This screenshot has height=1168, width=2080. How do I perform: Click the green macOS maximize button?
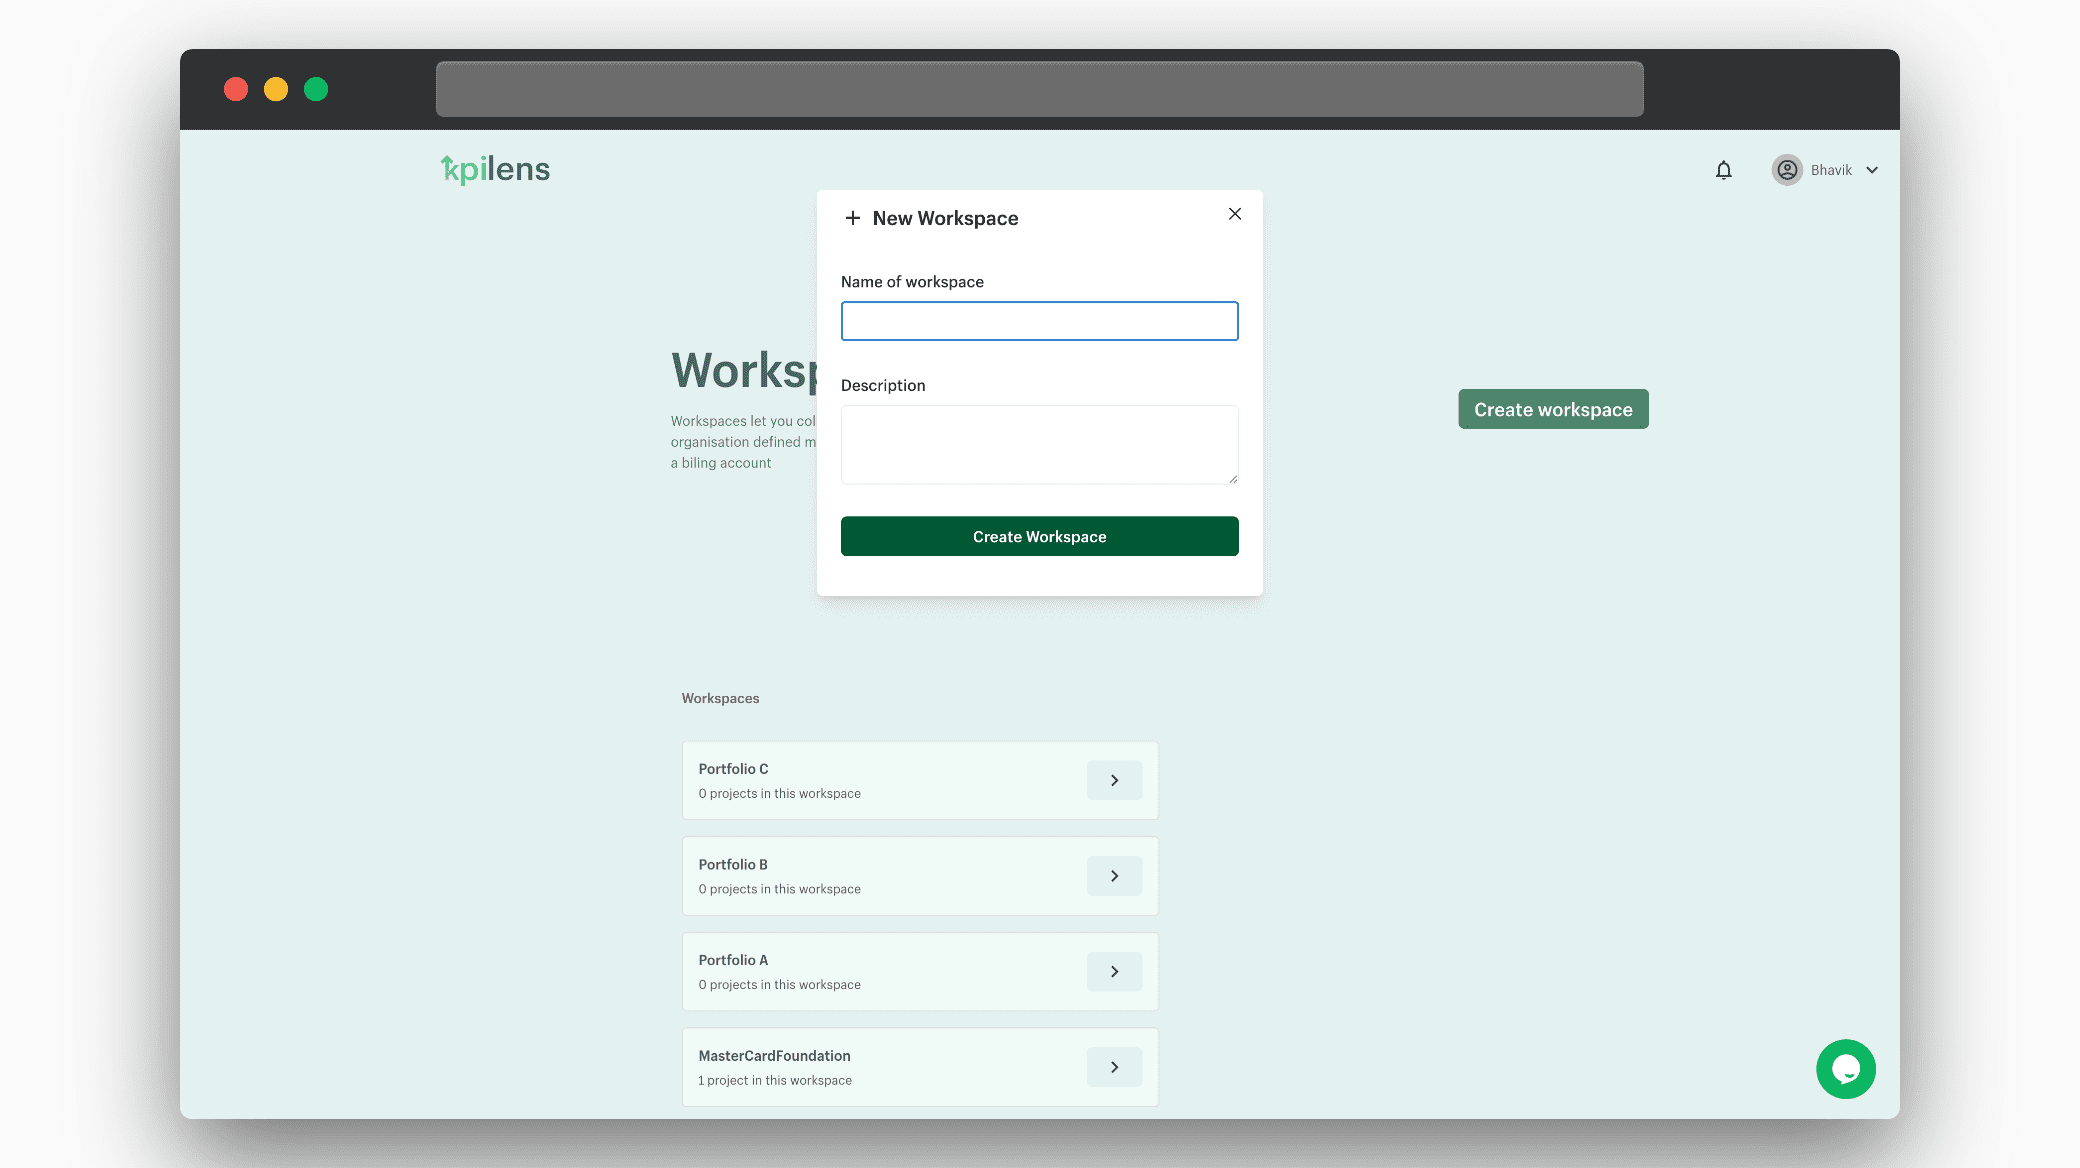(316, 89)
